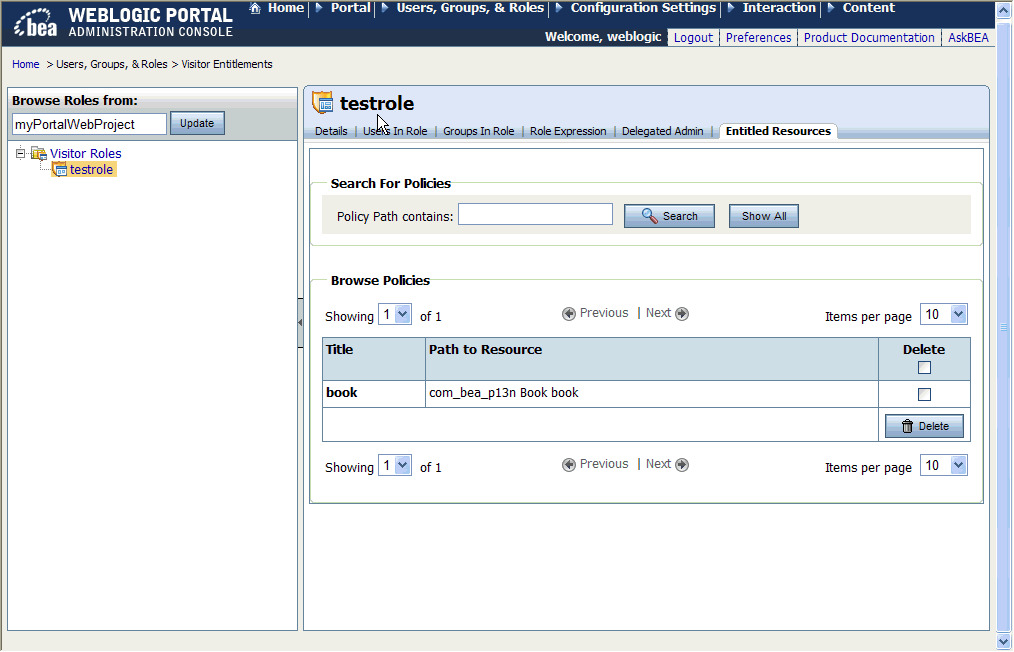Click the Title column header

point(374,358)
